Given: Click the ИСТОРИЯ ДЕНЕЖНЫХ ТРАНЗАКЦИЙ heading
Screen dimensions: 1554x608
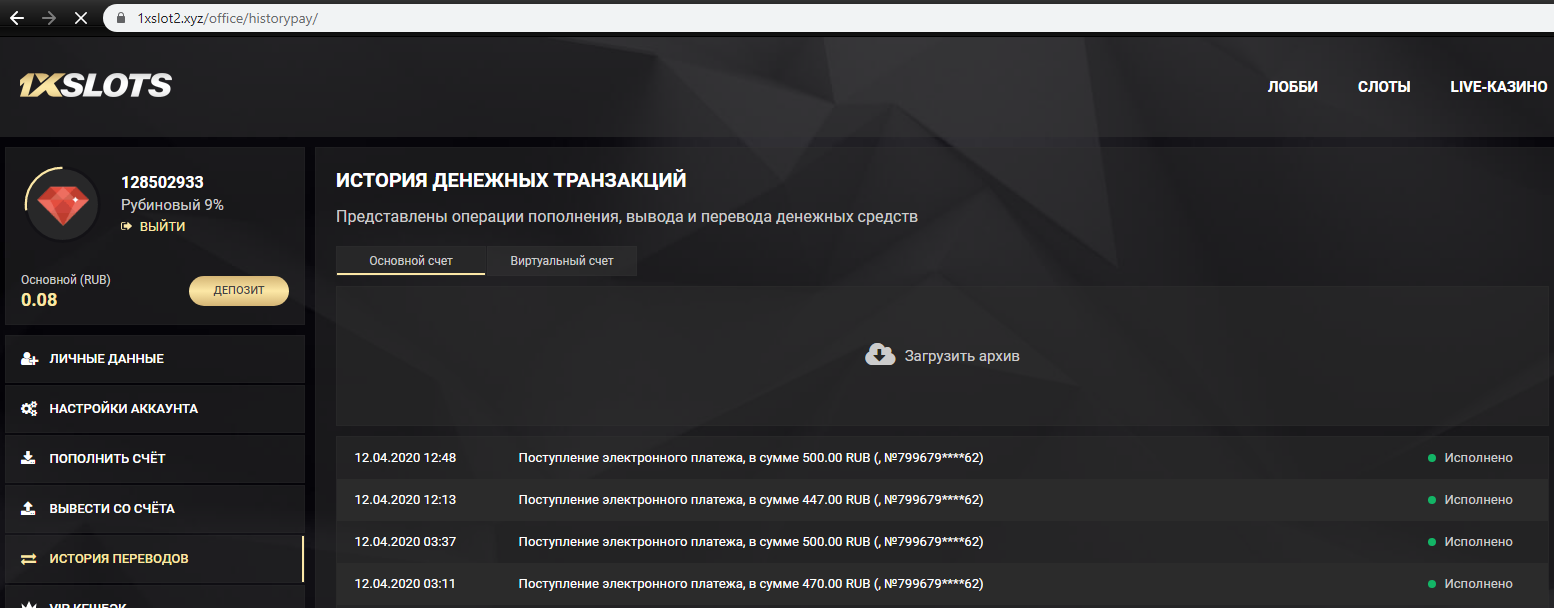Looking at the screenshot, I should click(x=511, y=181).
